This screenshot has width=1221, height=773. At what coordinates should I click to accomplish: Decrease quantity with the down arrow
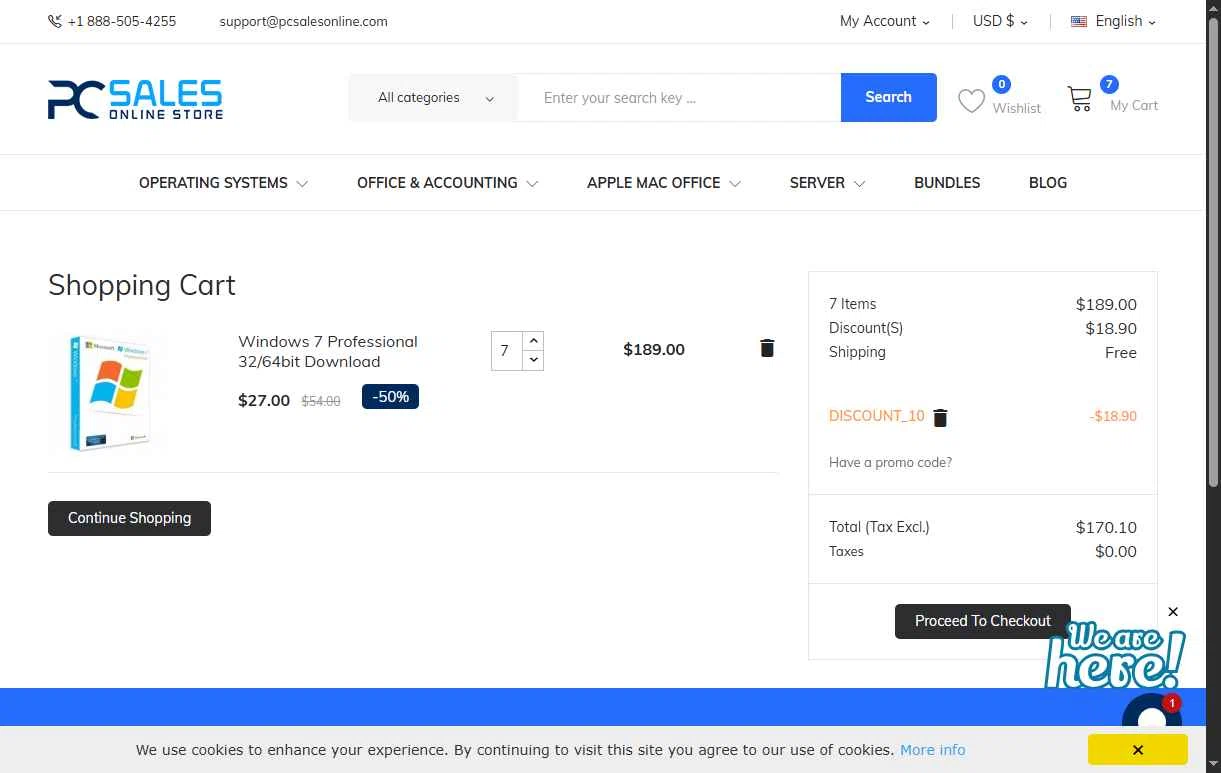pyautogui.click(x=533, y=360)
